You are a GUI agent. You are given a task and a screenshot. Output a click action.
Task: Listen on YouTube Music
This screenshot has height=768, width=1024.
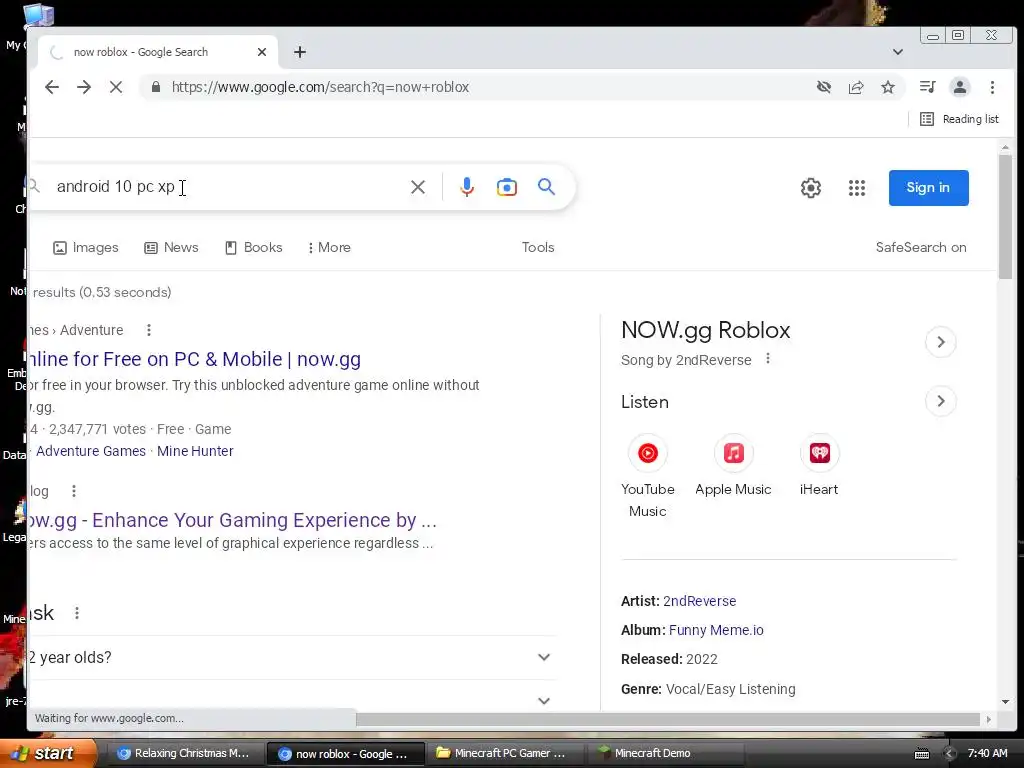[x=647, y=476]
